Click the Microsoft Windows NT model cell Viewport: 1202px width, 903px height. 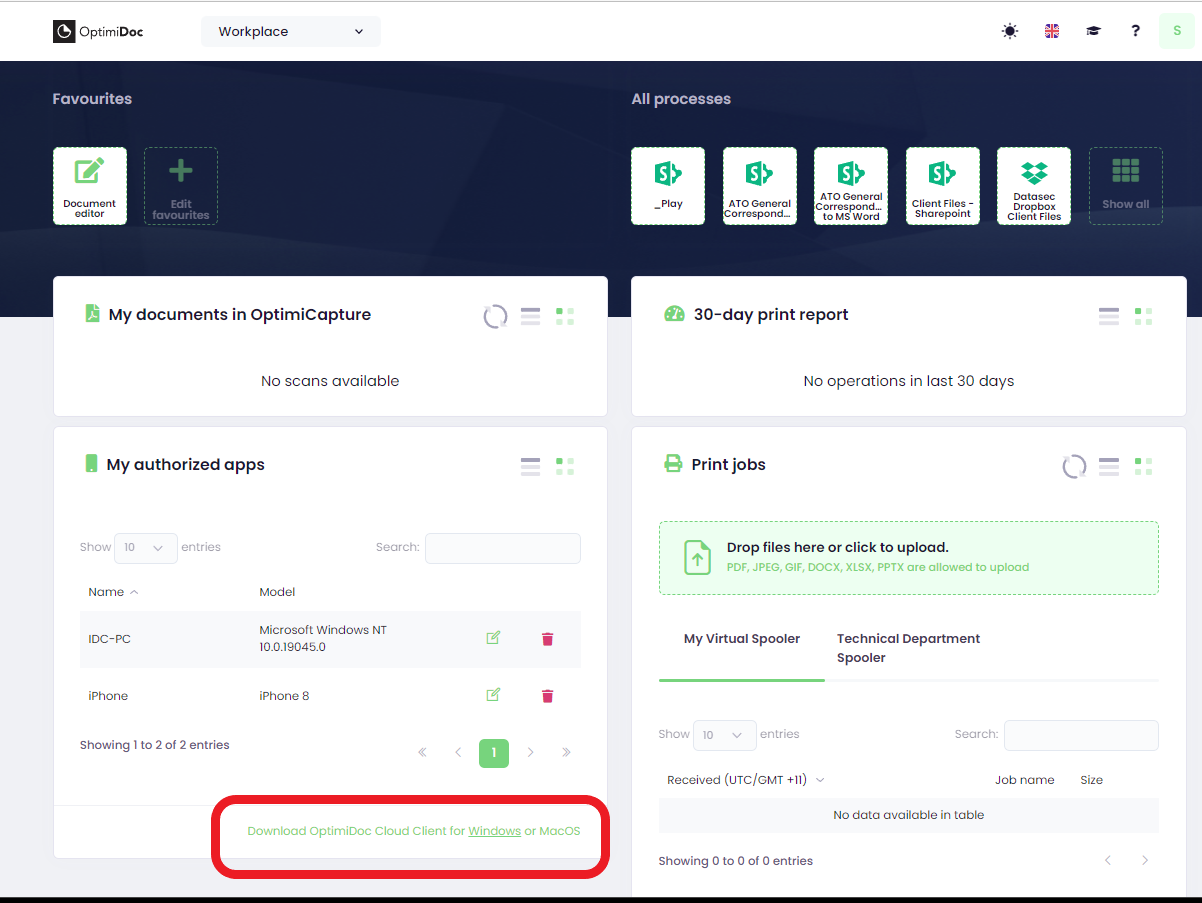point(323,639)
